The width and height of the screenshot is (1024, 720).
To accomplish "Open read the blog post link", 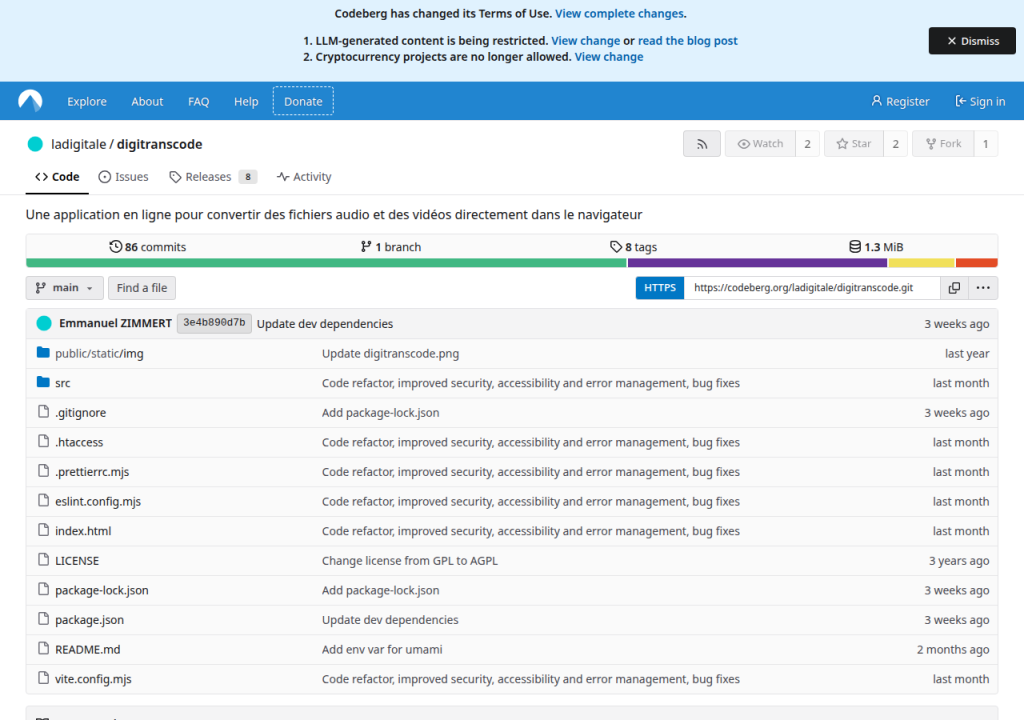I will [x=688, y=41].
